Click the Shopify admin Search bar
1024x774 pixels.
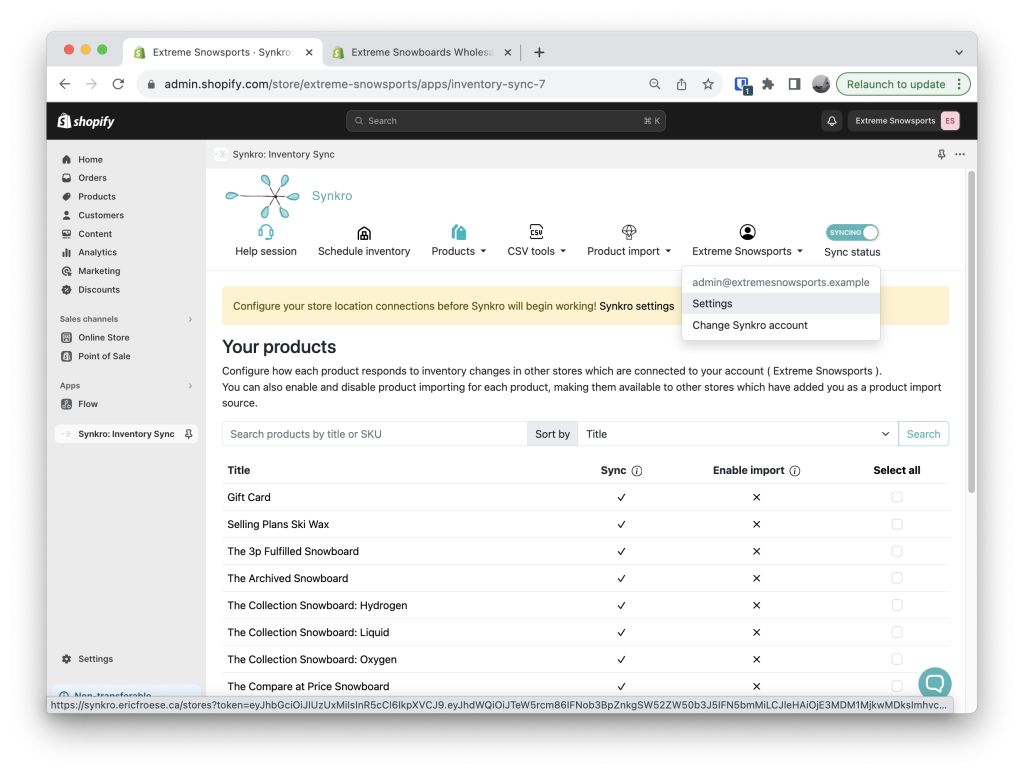(x=505, y=121)
